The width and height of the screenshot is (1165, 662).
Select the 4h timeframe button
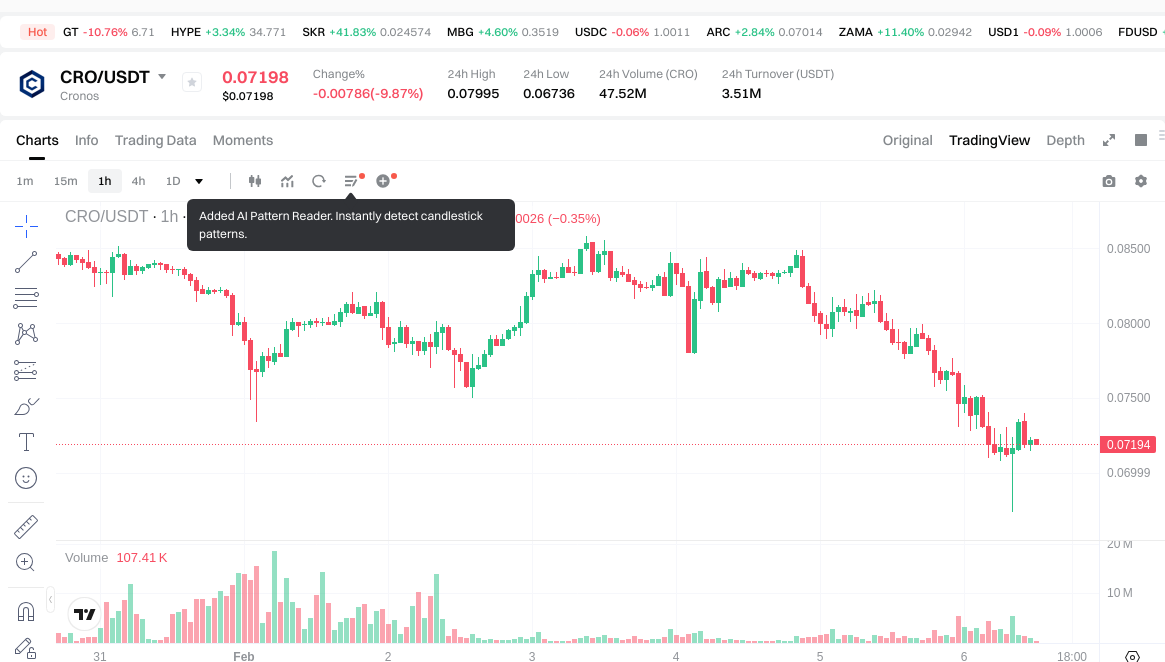coord(138,181)
